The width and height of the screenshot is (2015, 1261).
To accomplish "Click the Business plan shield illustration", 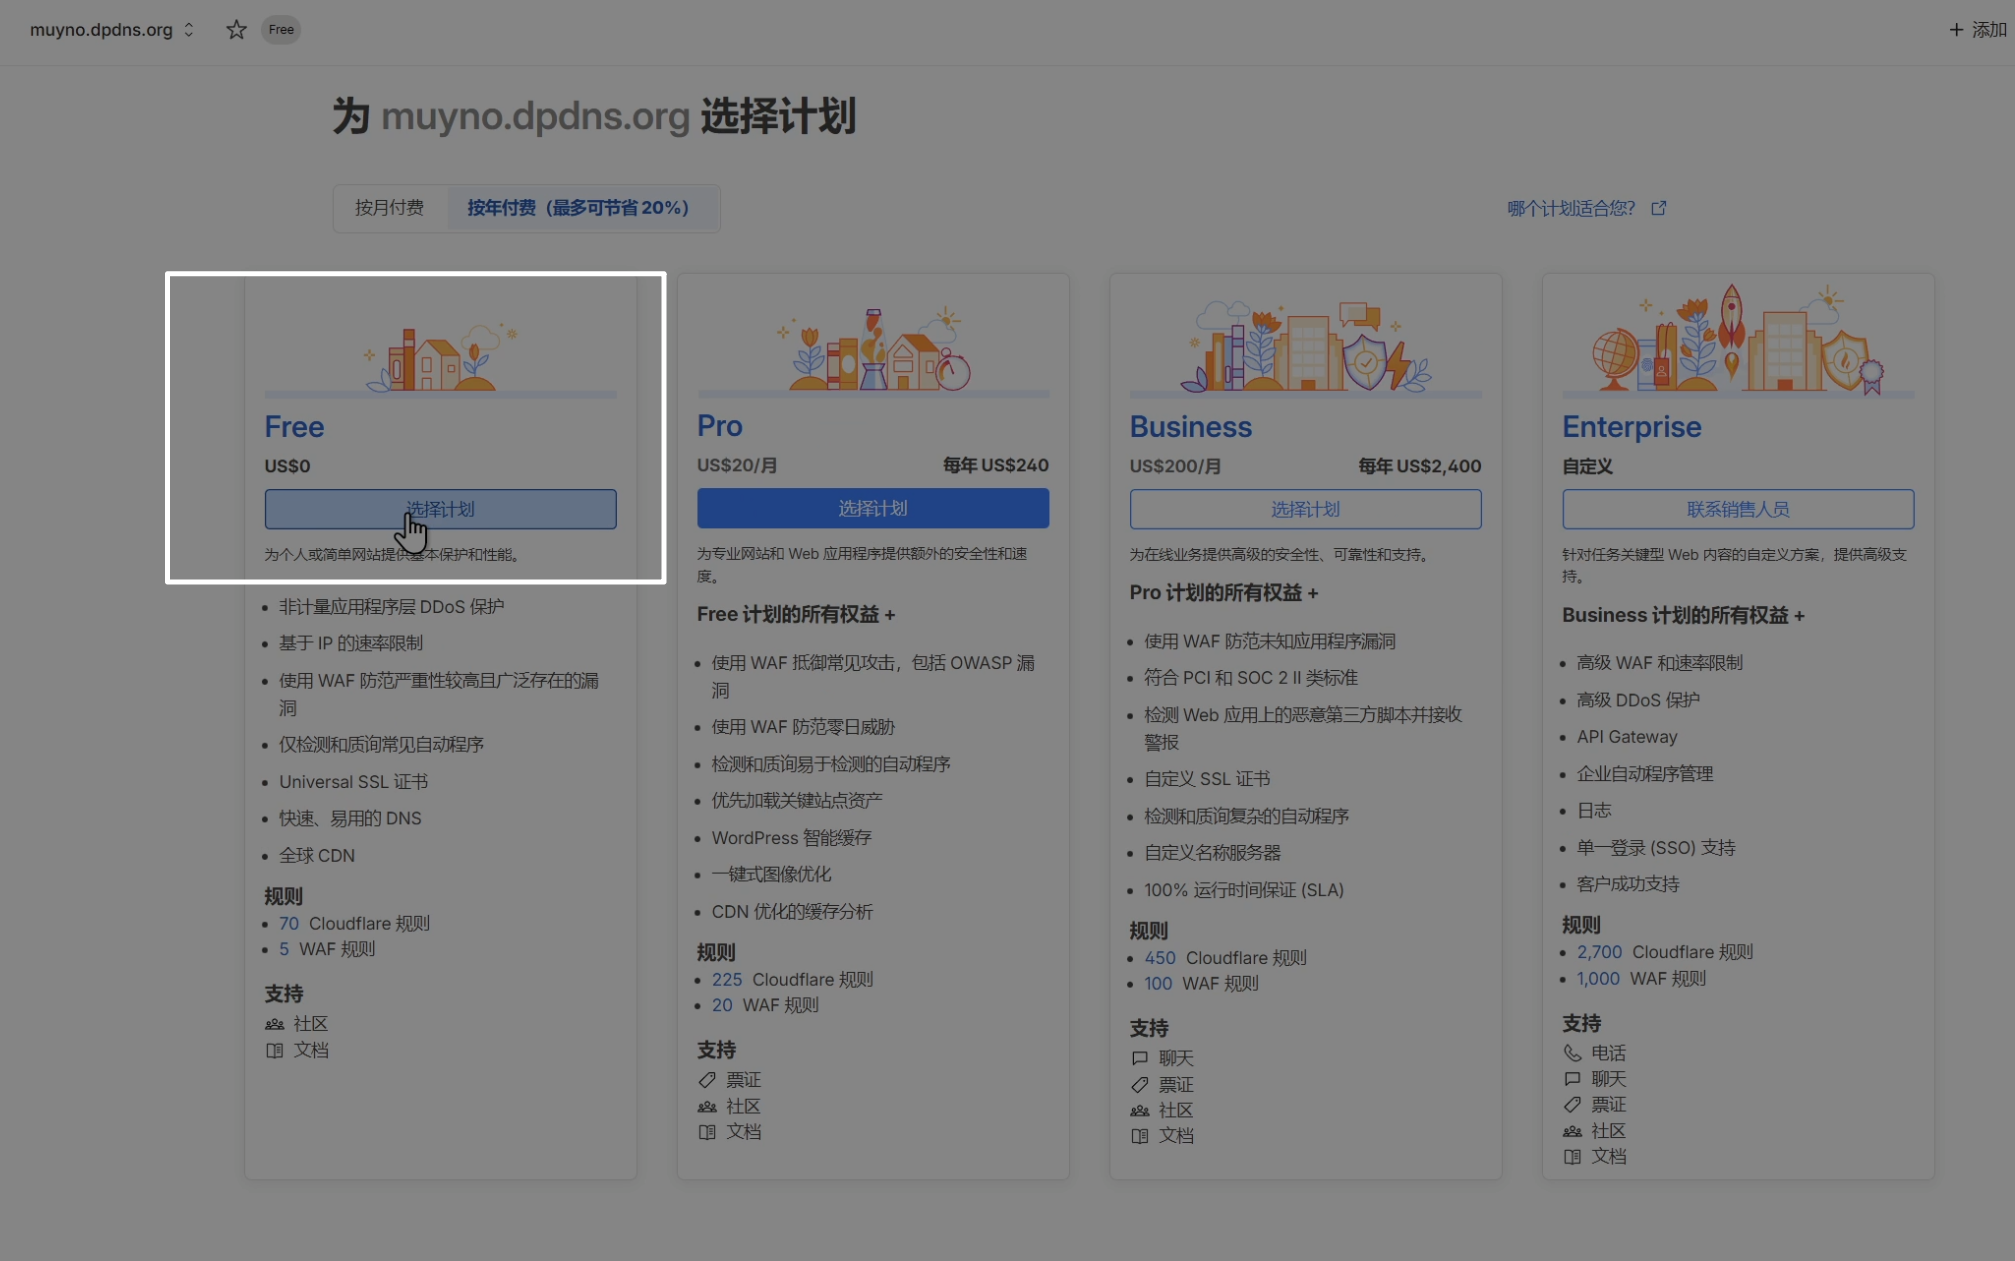I will (x=1365, y=360).
